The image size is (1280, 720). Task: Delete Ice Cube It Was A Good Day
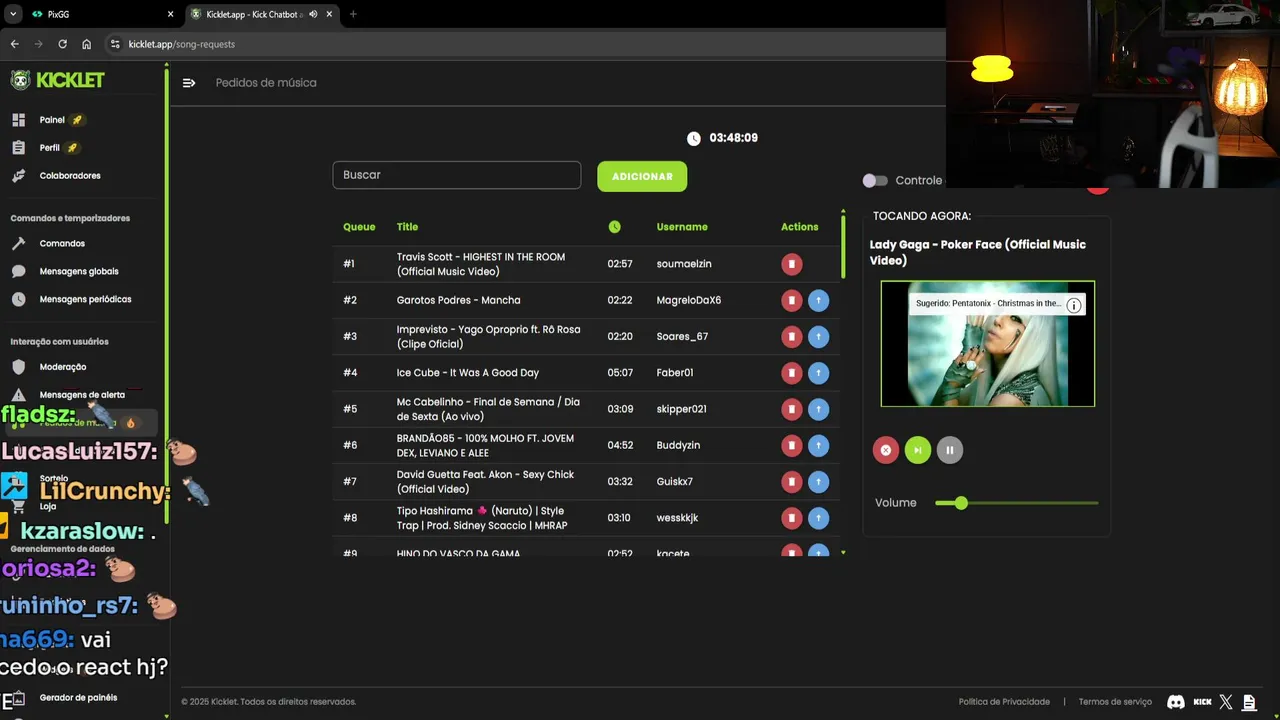pos(791,373)
